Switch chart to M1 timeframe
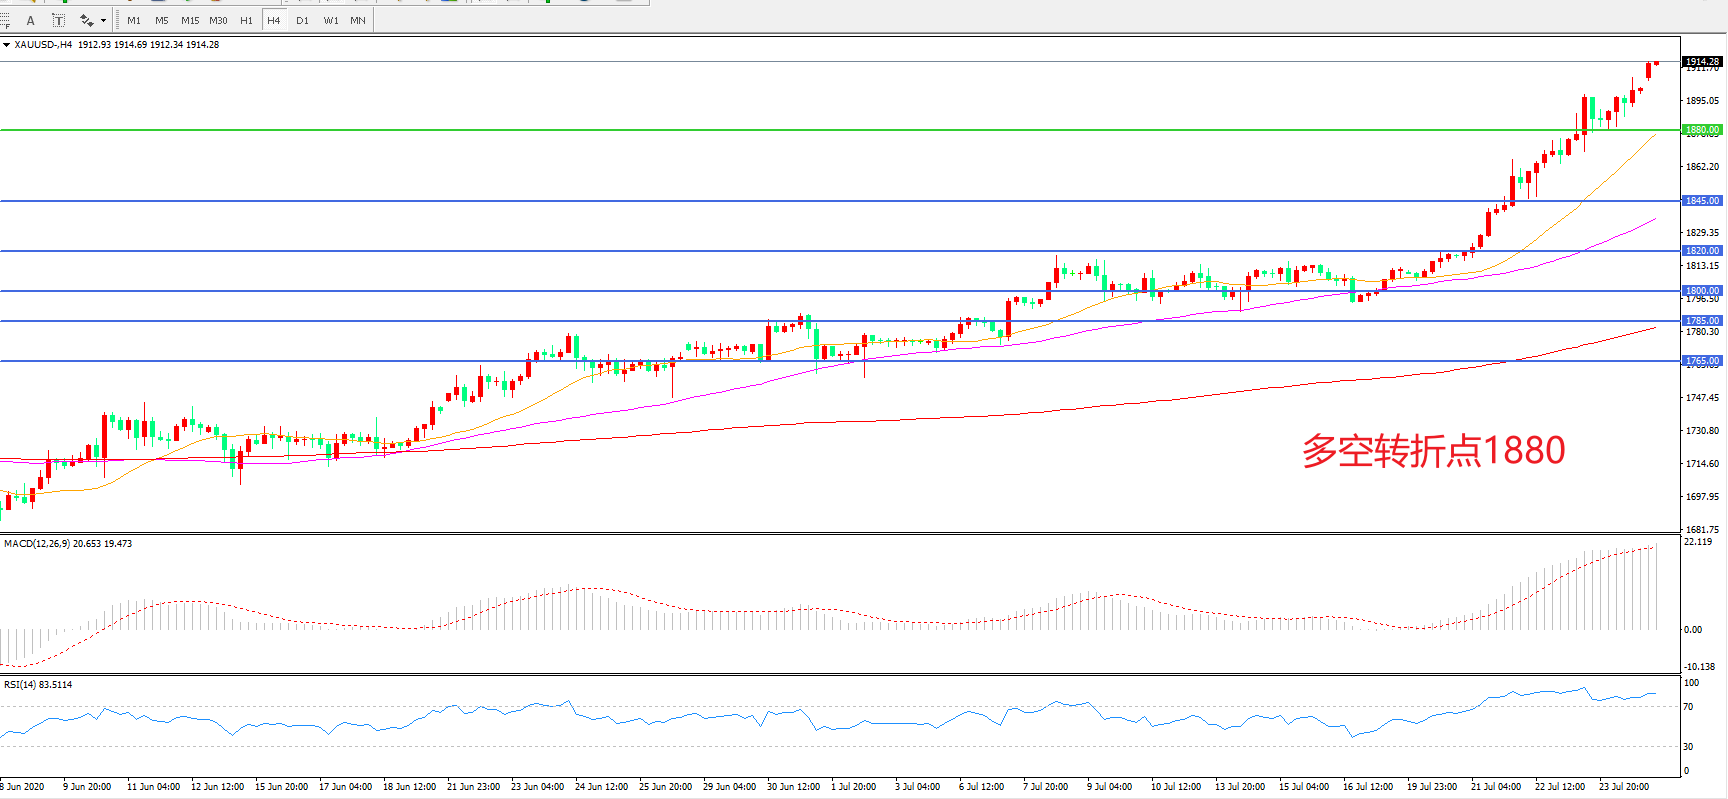Image resolution: width=1728 pixels, height=799 pixels. coord(134,20)
